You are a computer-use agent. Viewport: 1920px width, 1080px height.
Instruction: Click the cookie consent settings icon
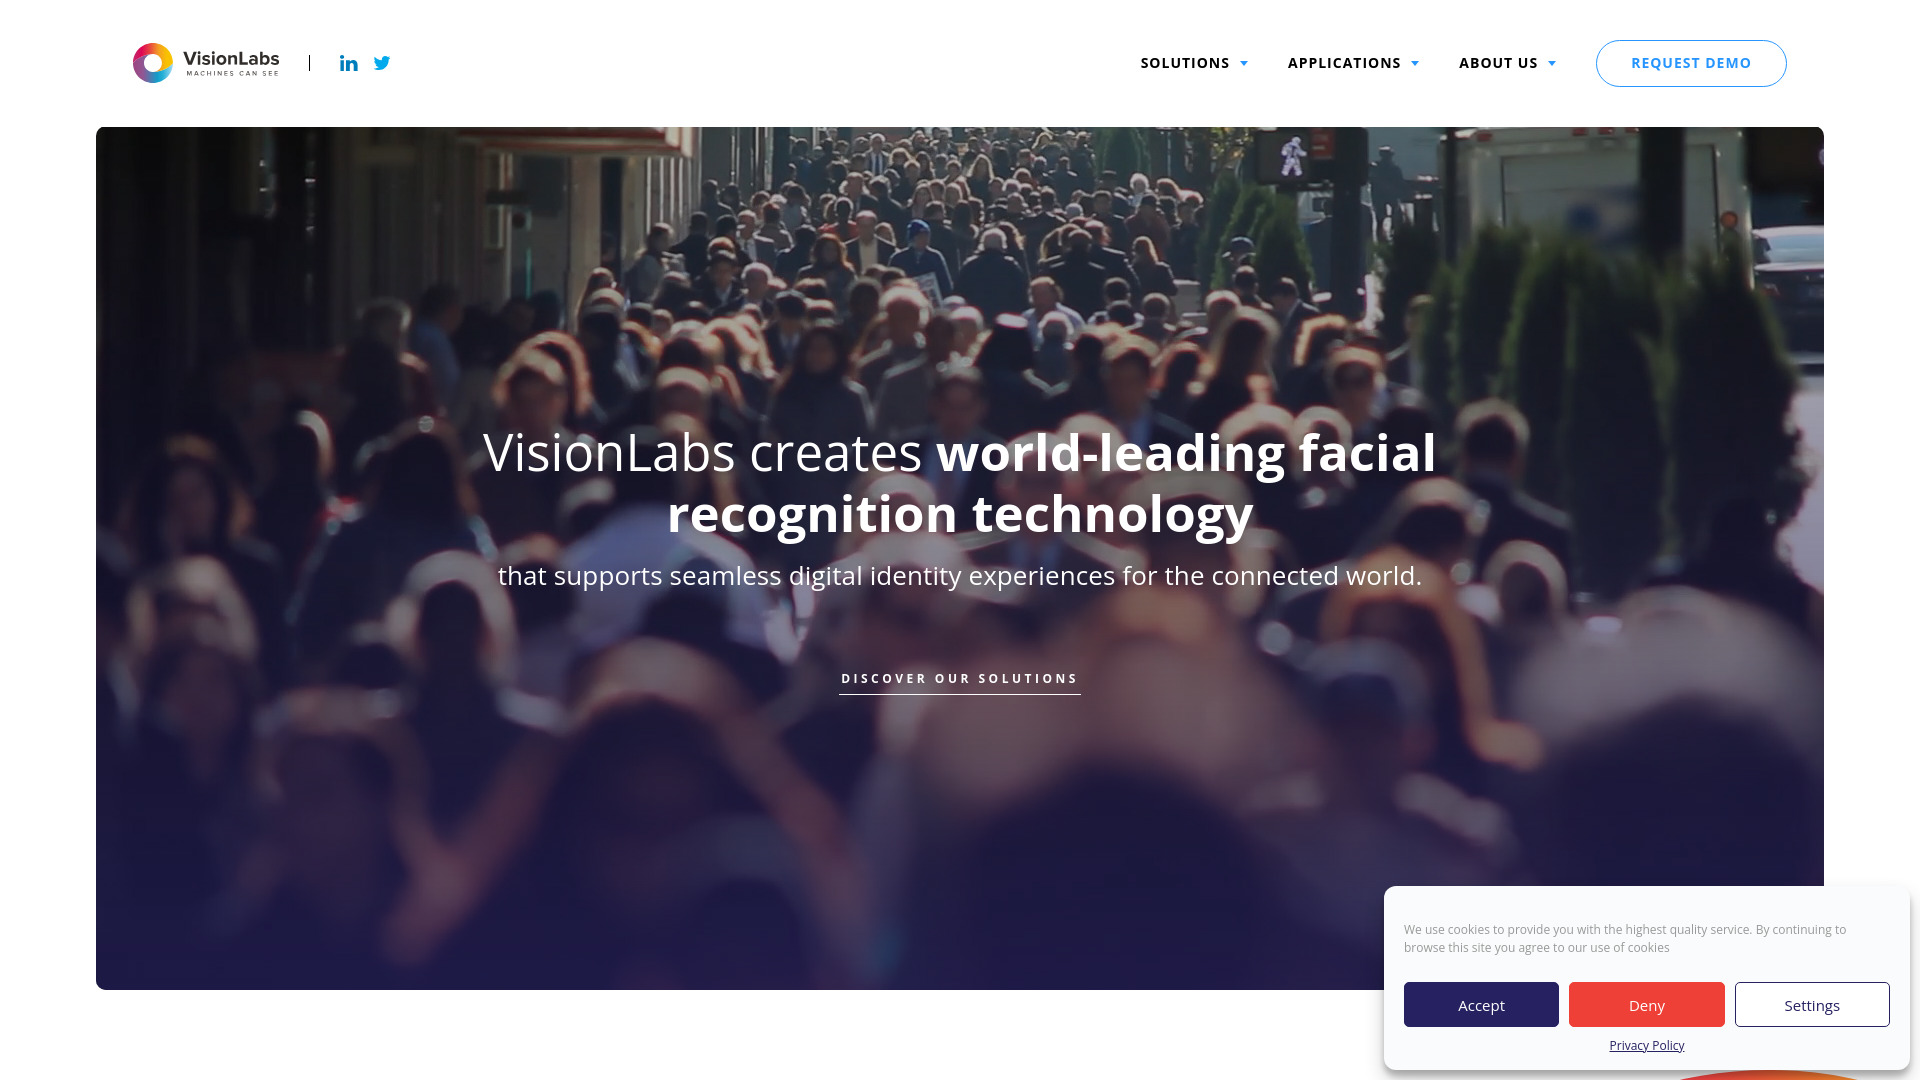[x=1812, y=1005]
